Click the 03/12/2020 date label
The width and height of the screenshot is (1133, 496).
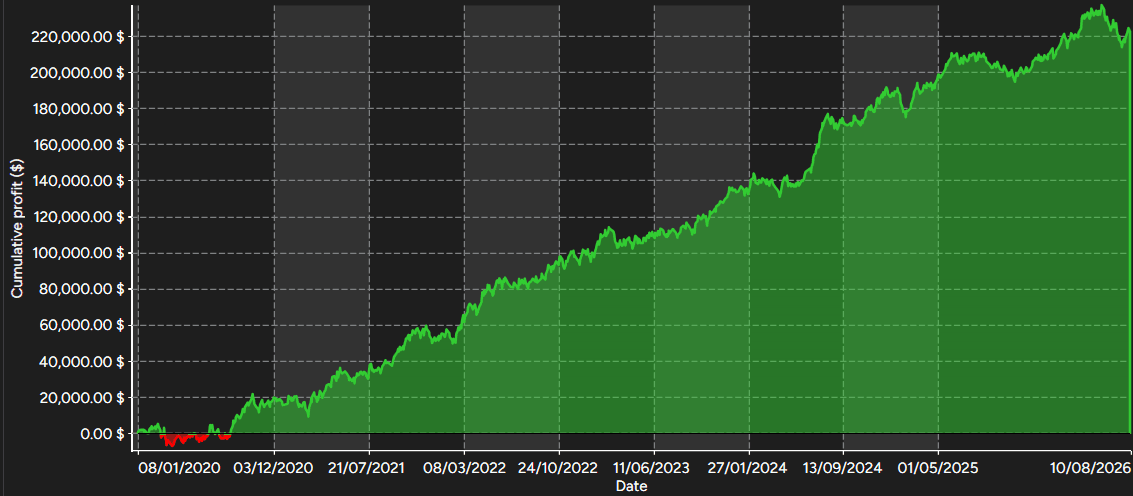tap(275, 468)
